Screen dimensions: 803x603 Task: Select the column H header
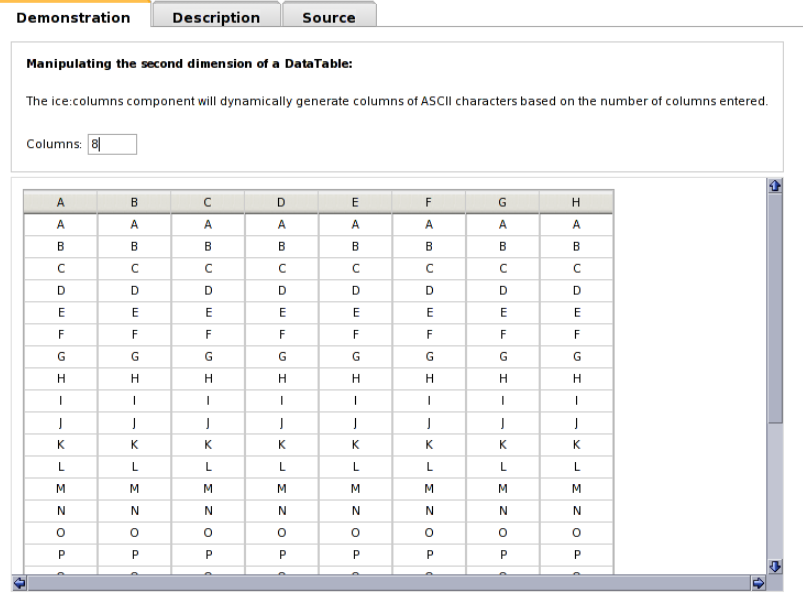(x=576, y=203)
